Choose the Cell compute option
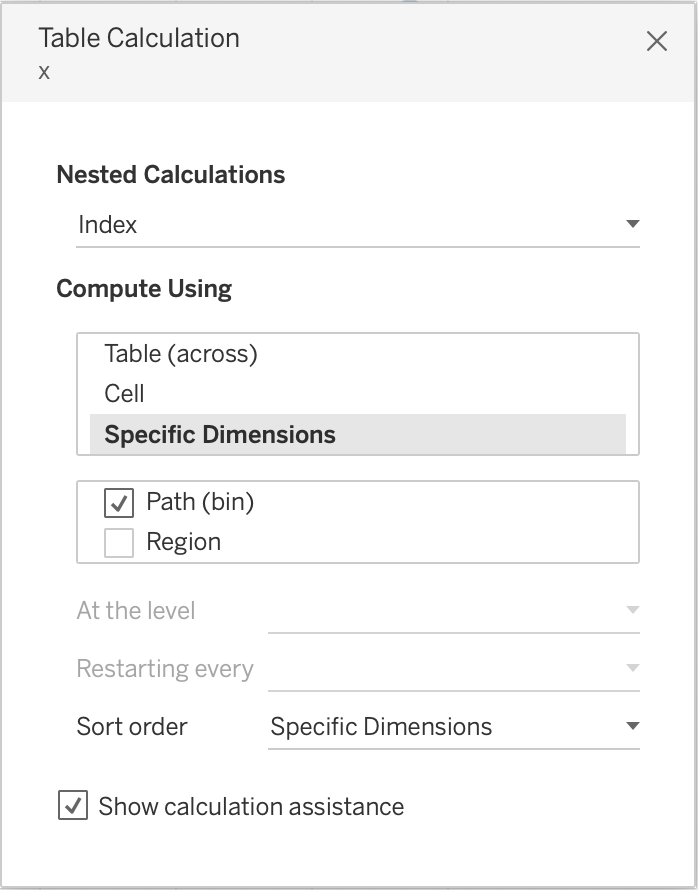Viewport: 698px width, 890px height. [125, 394]
